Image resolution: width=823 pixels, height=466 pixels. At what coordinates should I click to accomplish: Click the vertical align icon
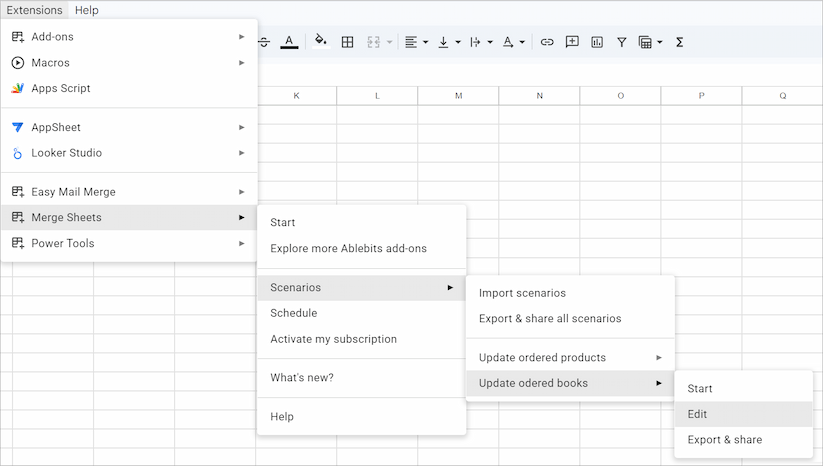[x=444, y=42]
